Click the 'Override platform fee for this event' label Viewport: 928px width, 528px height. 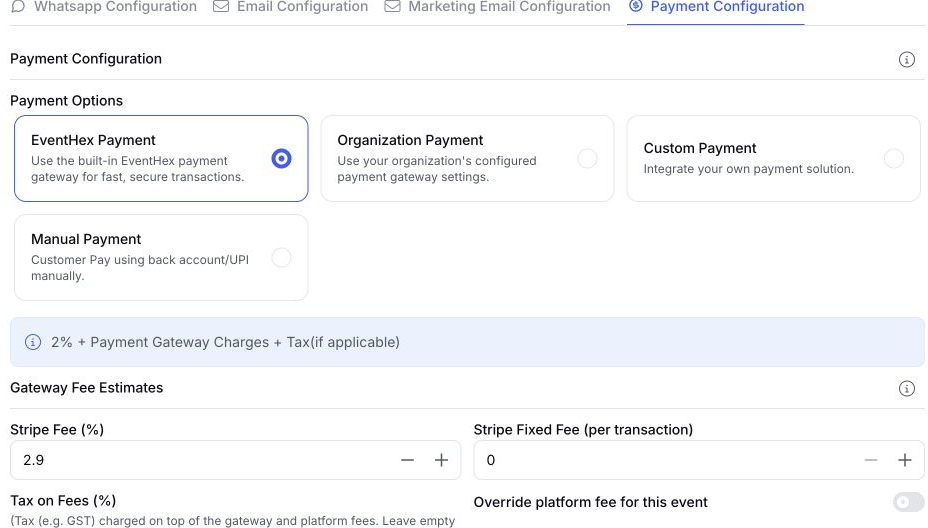click(590, 502)
